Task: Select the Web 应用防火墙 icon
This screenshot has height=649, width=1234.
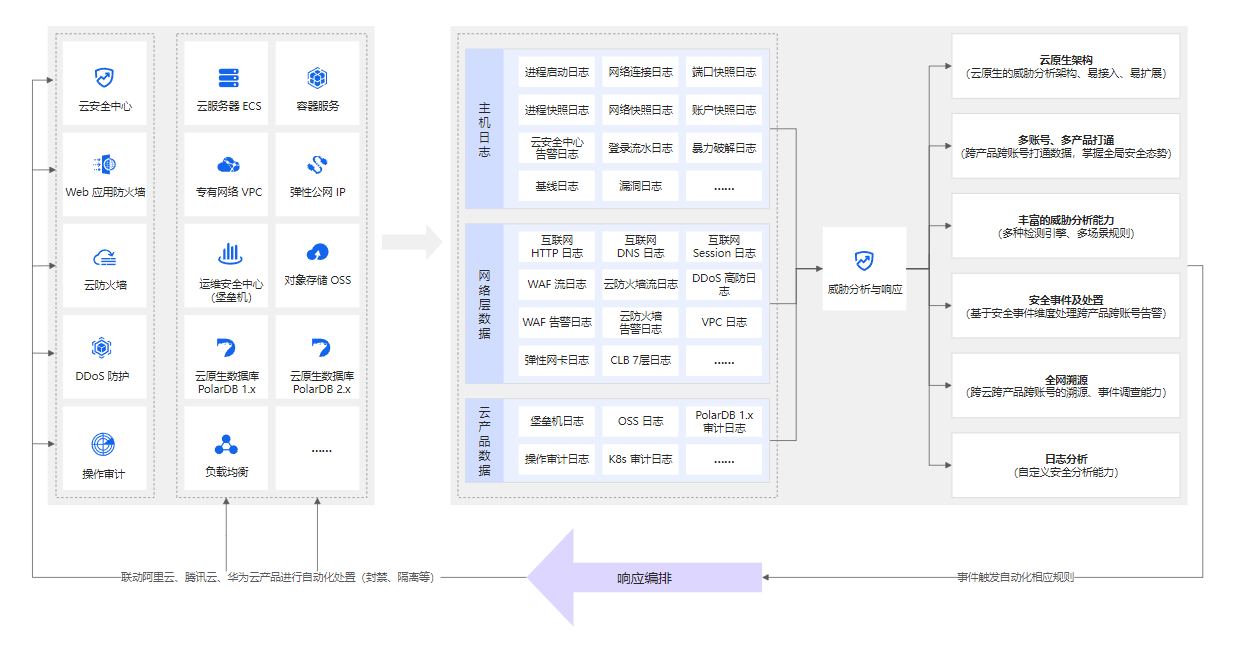Action: [104, 164]
